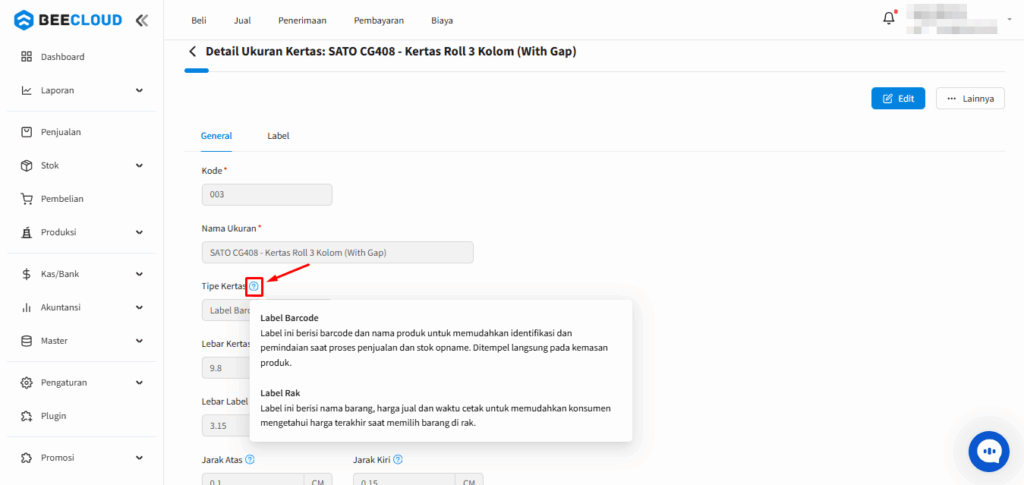Click the Laporan chart icon
The image size is (1024, 485).
27,90
